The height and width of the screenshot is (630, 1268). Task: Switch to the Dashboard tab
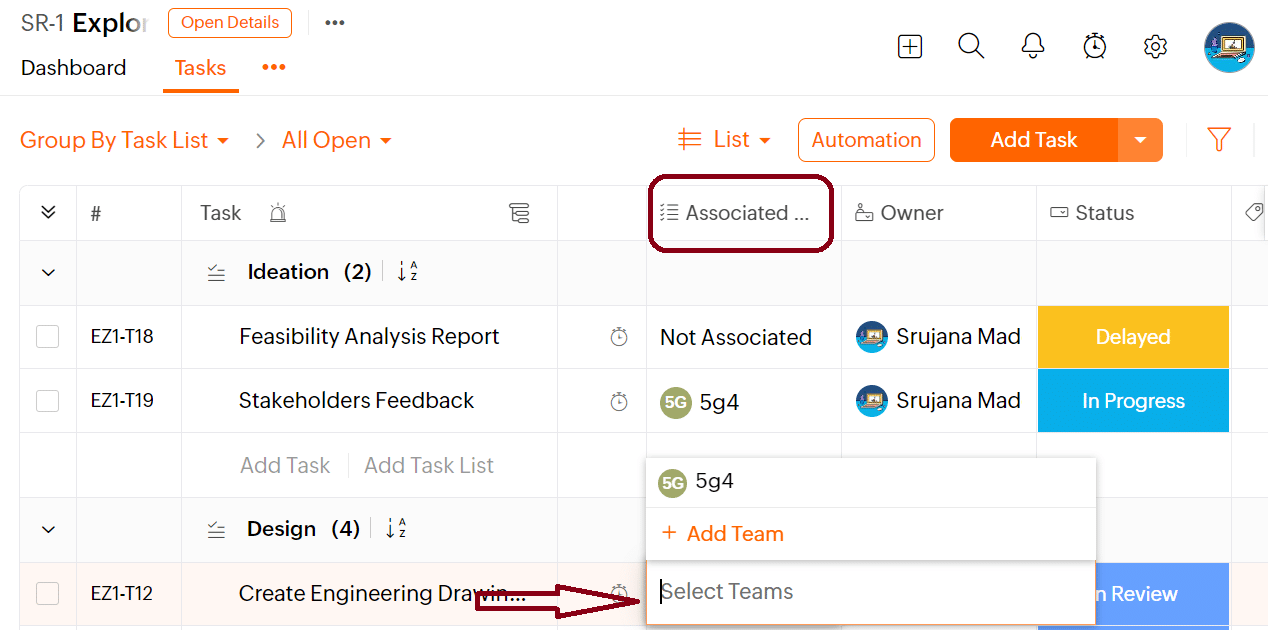point(73,68)
